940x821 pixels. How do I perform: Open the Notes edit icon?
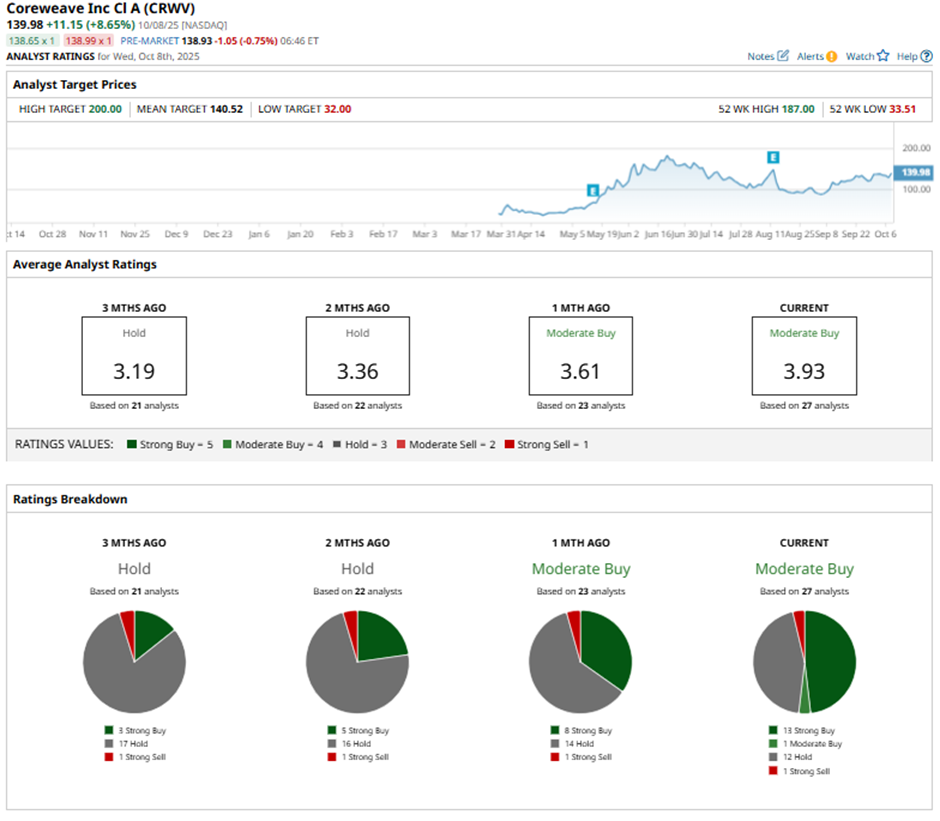[x=783, y=56]
